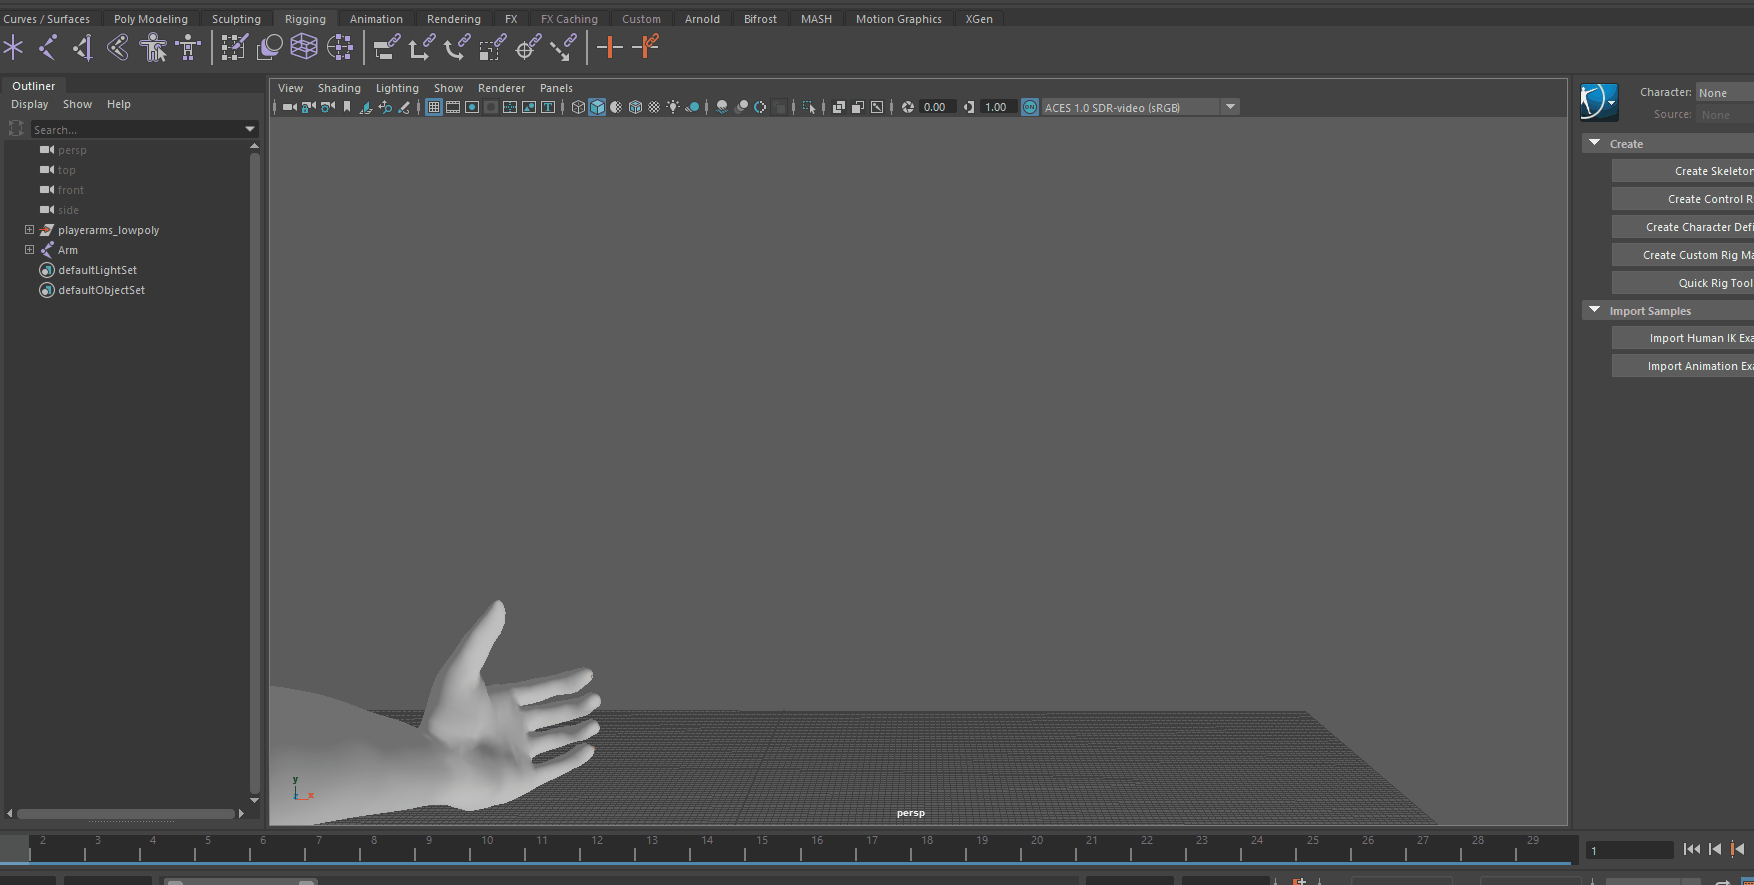Image resolution: width=1754 pixels, height=885 pixels.
Task: Toggle the Film Gate display
Action: (453, 107)
